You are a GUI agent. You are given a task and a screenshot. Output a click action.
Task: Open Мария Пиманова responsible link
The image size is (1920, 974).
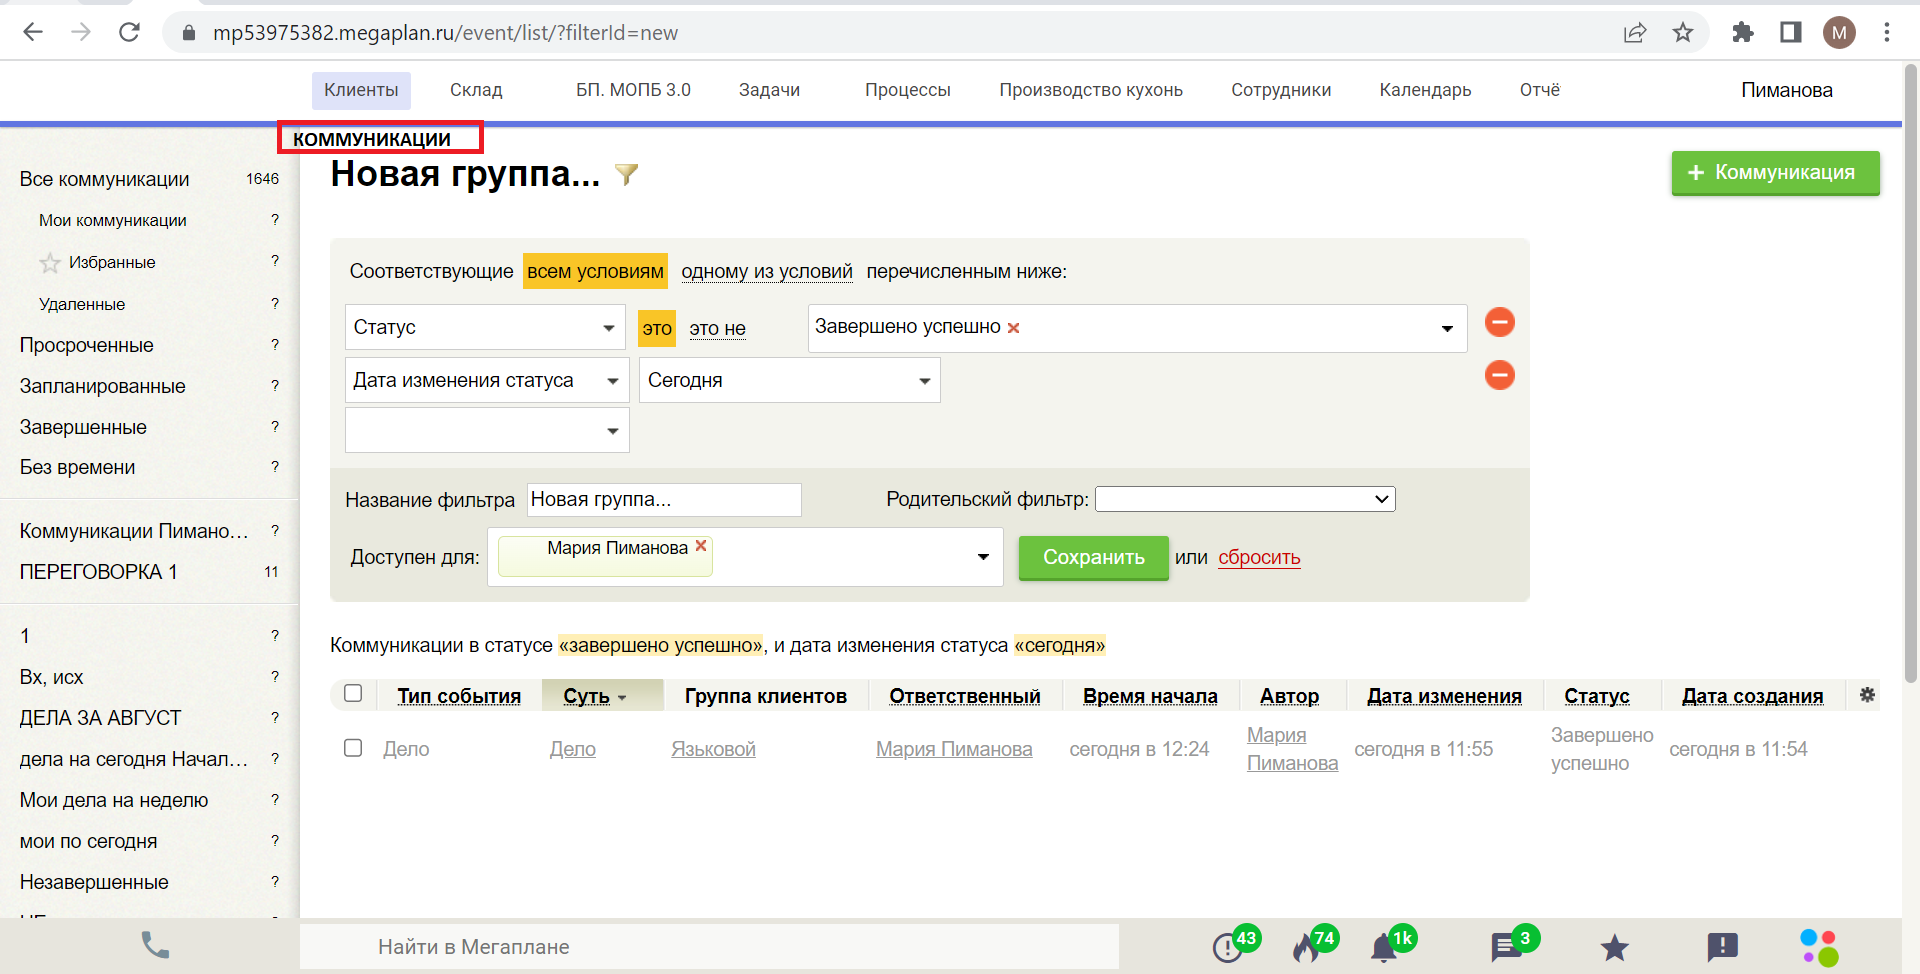pos(954,749)
